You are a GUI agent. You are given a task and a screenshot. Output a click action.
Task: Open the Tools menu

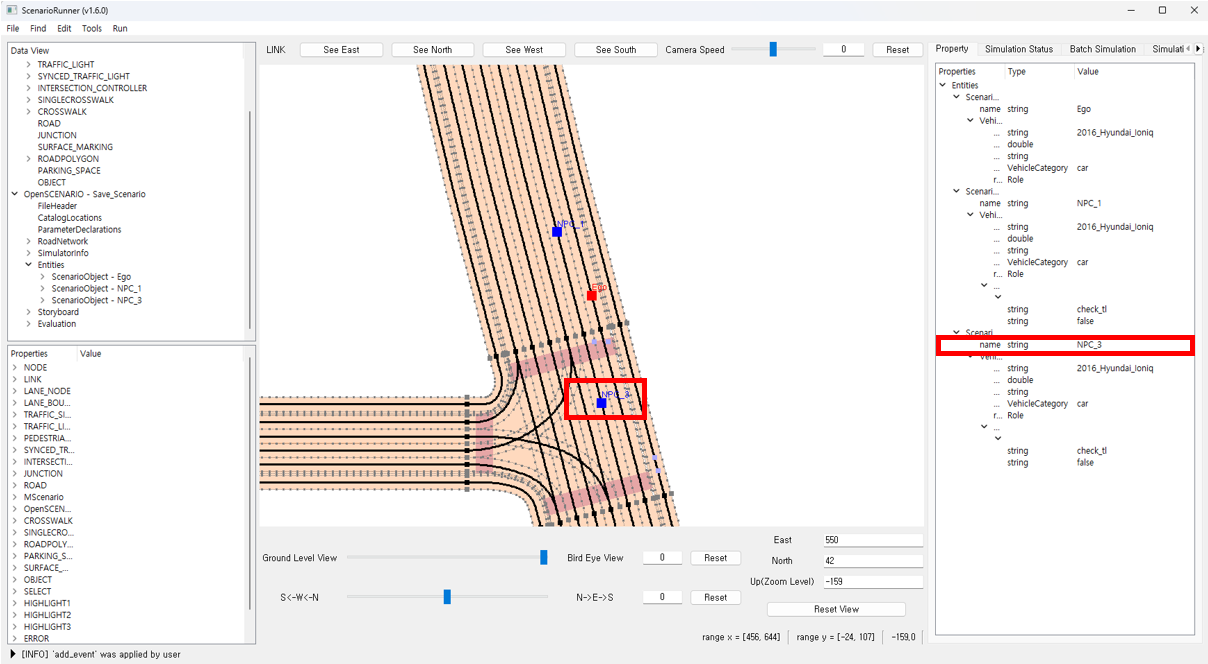[x=92, y=29]
